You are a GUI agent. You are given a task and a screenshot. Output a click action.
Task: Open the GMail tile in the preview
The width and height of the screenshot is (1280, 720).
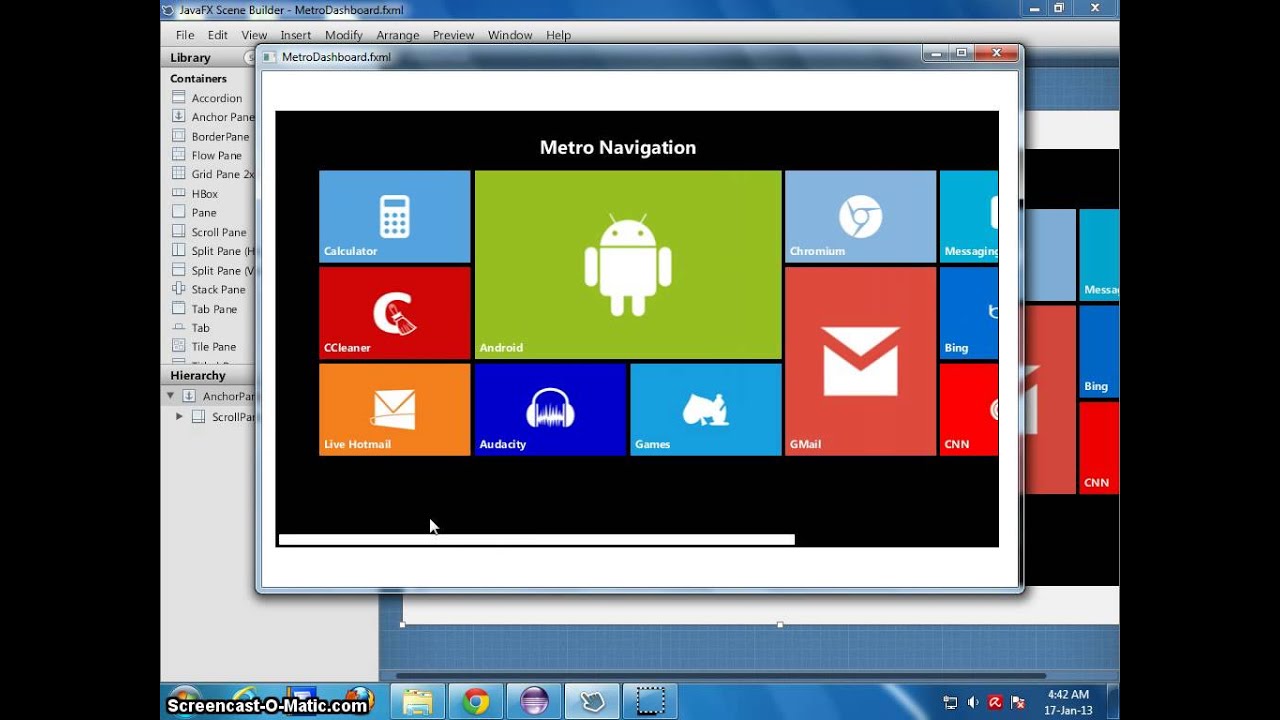[x=860, y=361]
